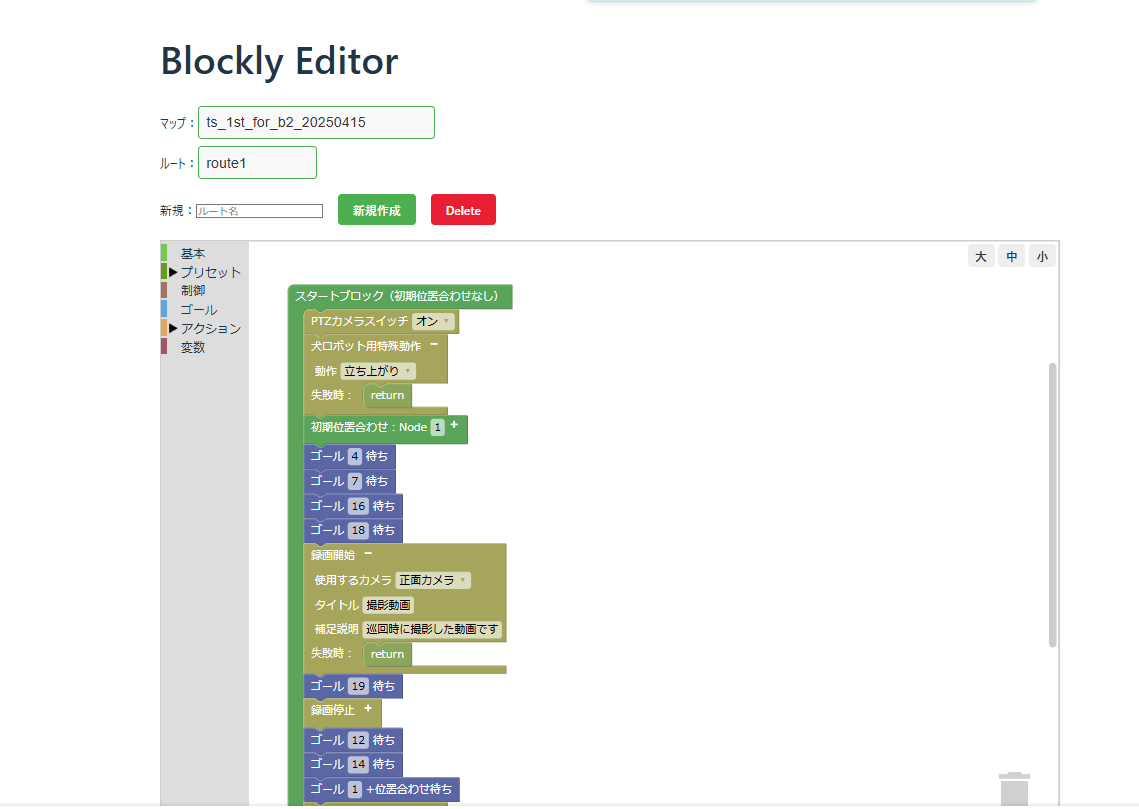Open the 基本 toolbox category
Image resolution: width=1139 pixels, height=809 pixels.
pos(193,254)
